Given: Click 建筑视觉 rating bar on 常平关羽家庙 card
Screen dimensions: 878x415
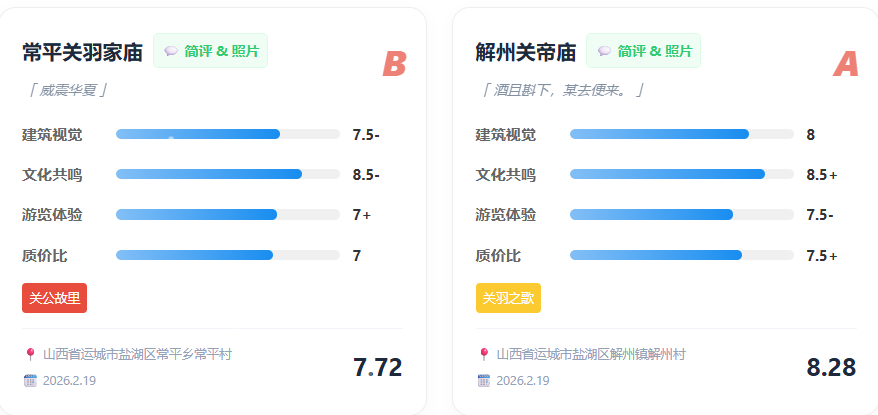Looking at the screenshot, I should point(226,134).
